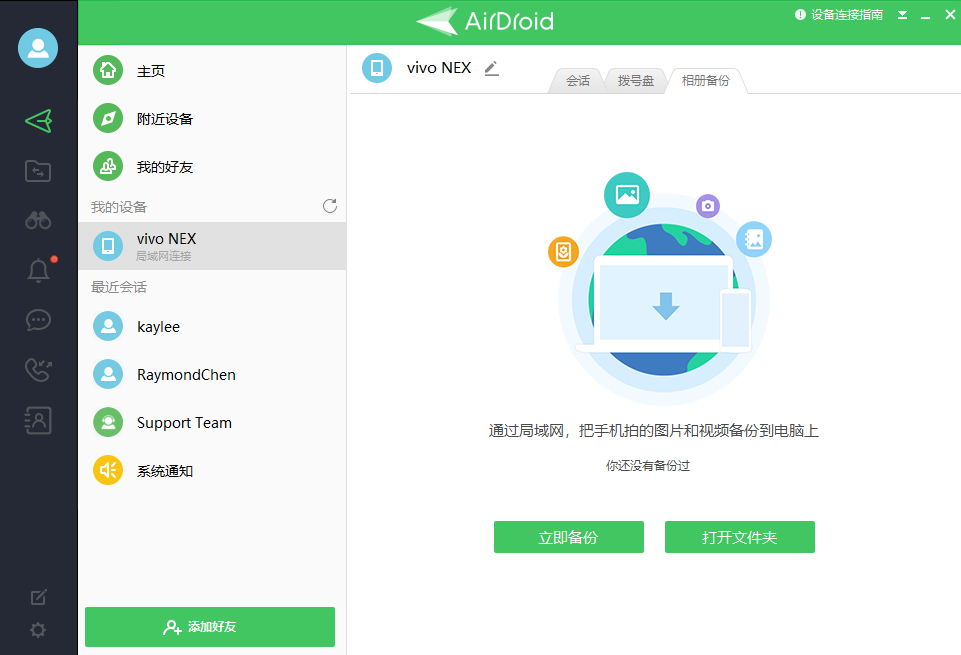This screenshot has width=961, height=655.
Task: Switch to the 会话 tab
Action: point(578,81)
